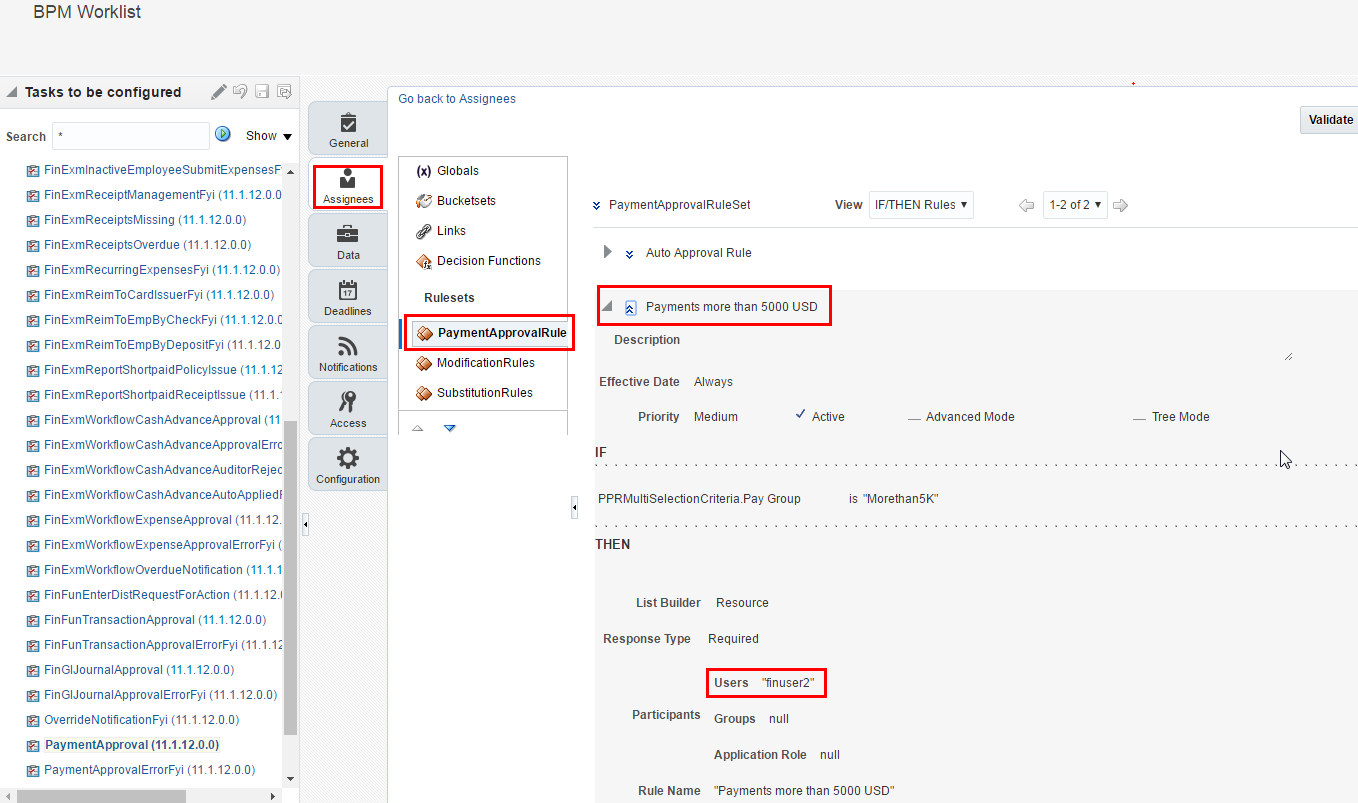Expand the Auto Approval Rule with its triangle

(x=607, y=252)
